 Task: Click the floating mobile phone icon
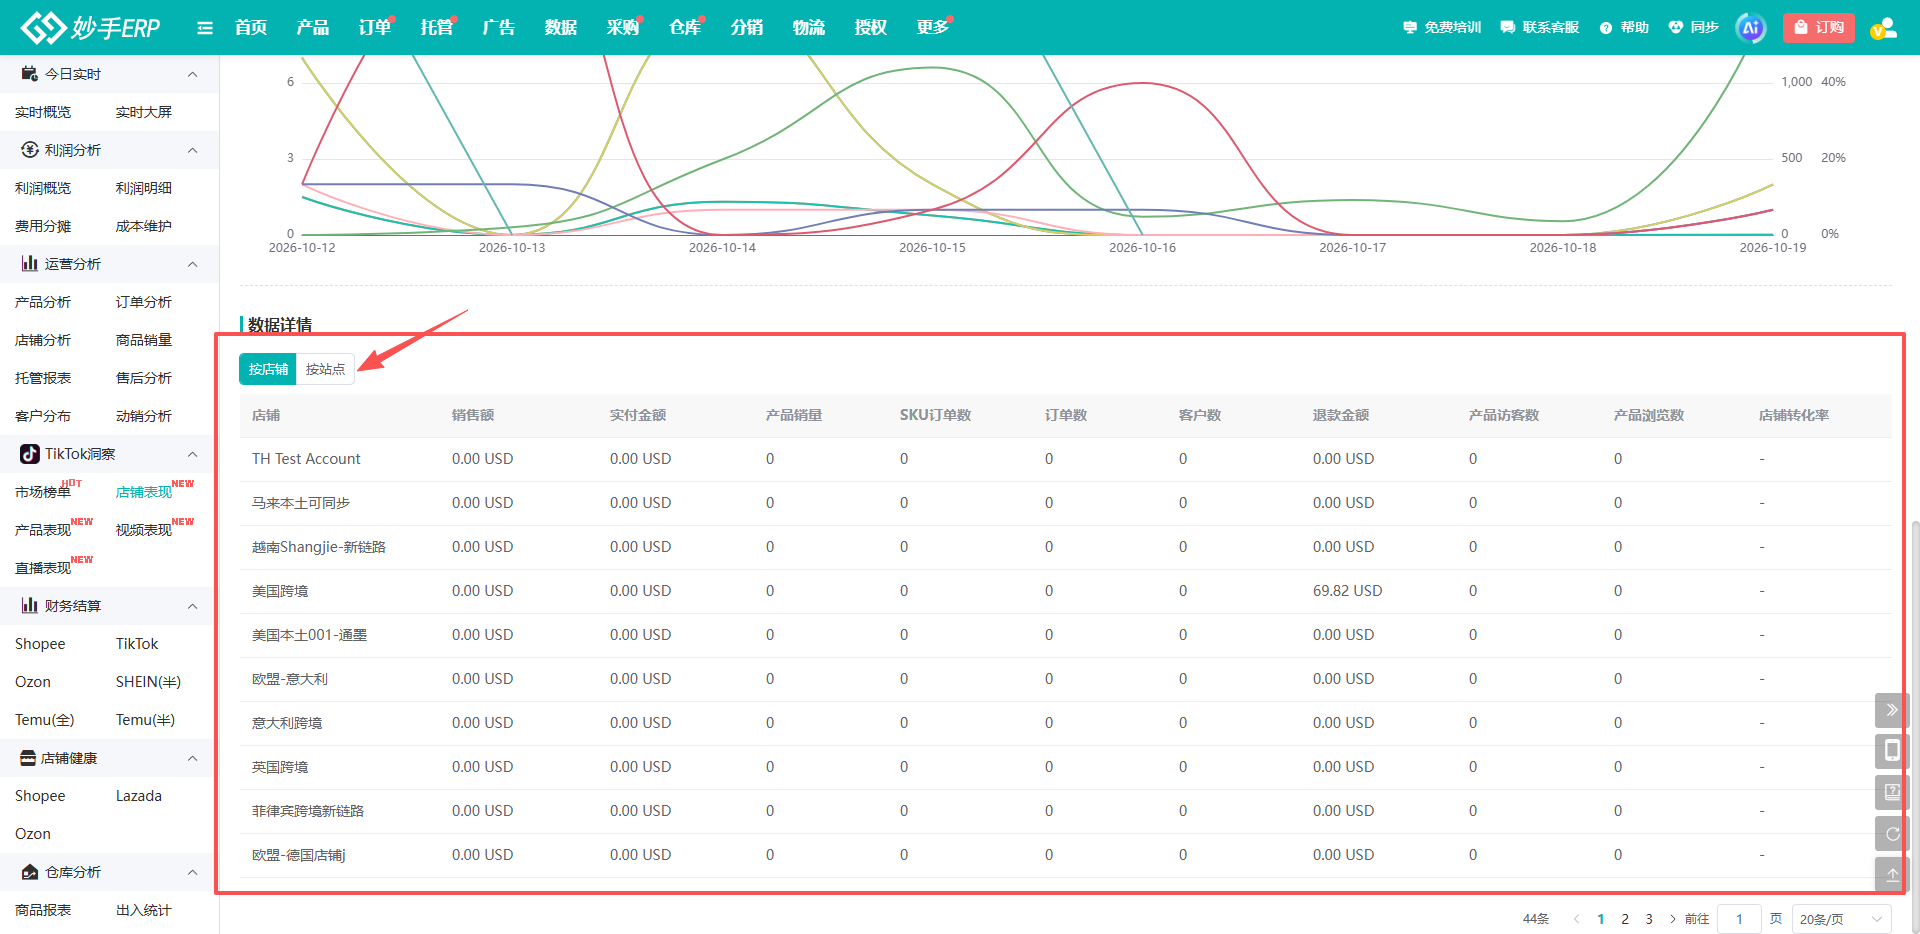click(1892, 751)
